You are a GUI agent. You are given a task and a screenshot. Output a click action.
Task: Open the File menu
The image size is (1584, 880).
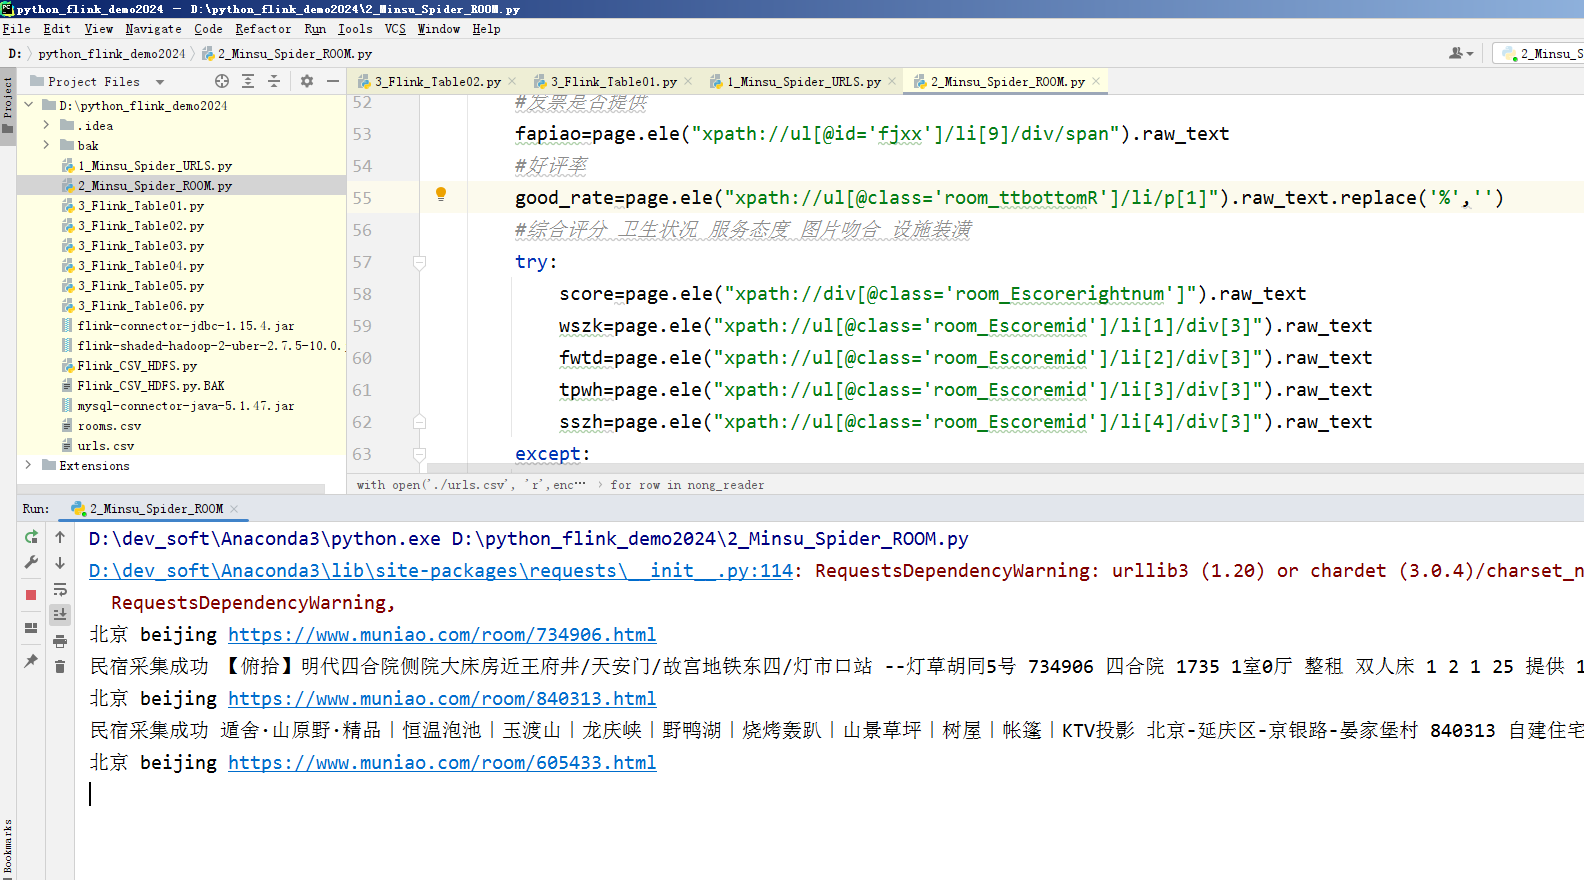[x=16, y=29]
